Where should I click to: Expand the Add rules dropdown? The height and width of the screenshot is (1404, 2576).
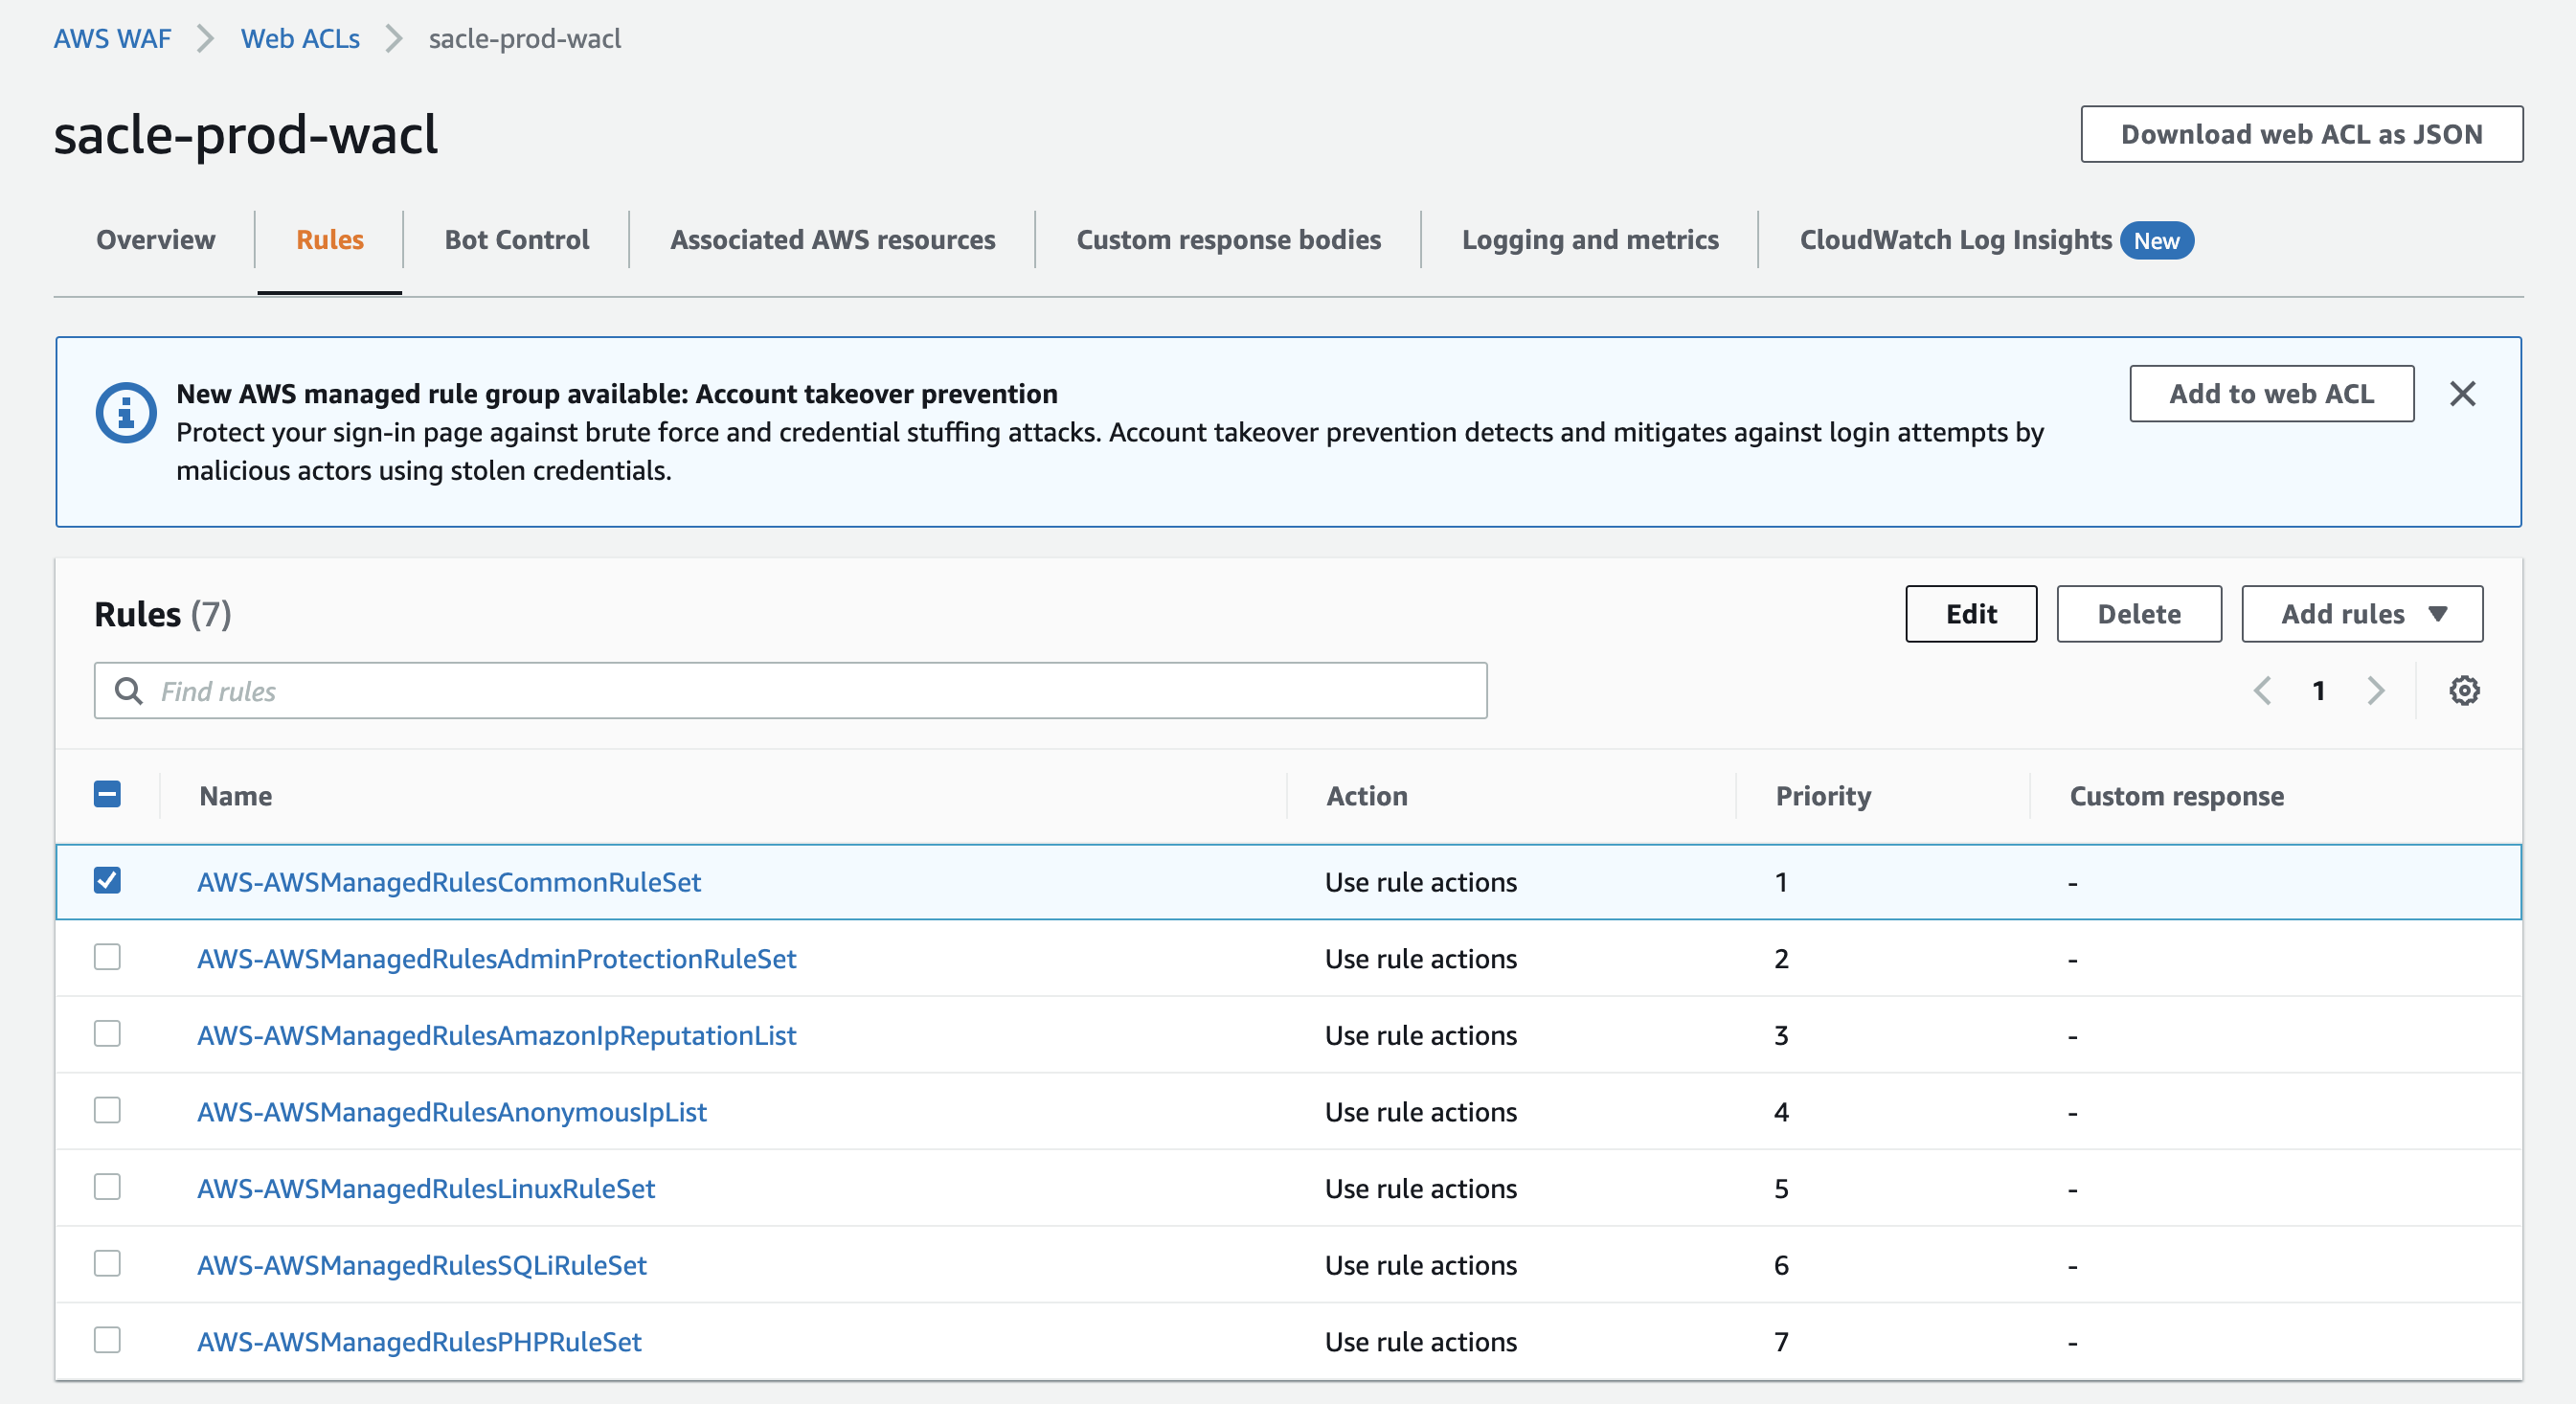(x=2361, y=614)
